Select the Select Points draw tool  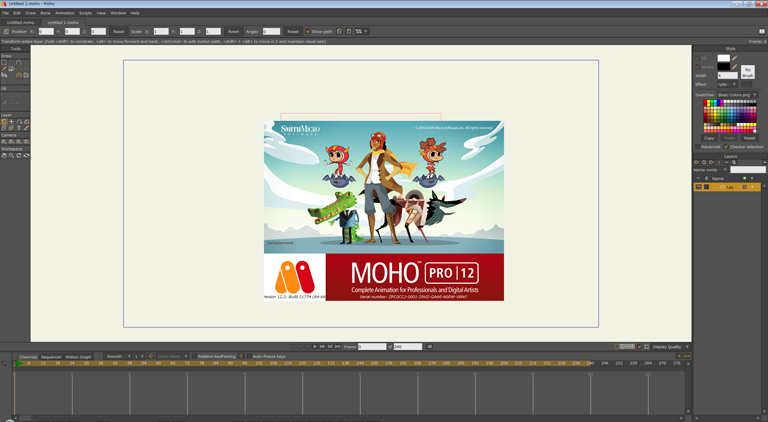pos(4,62)
